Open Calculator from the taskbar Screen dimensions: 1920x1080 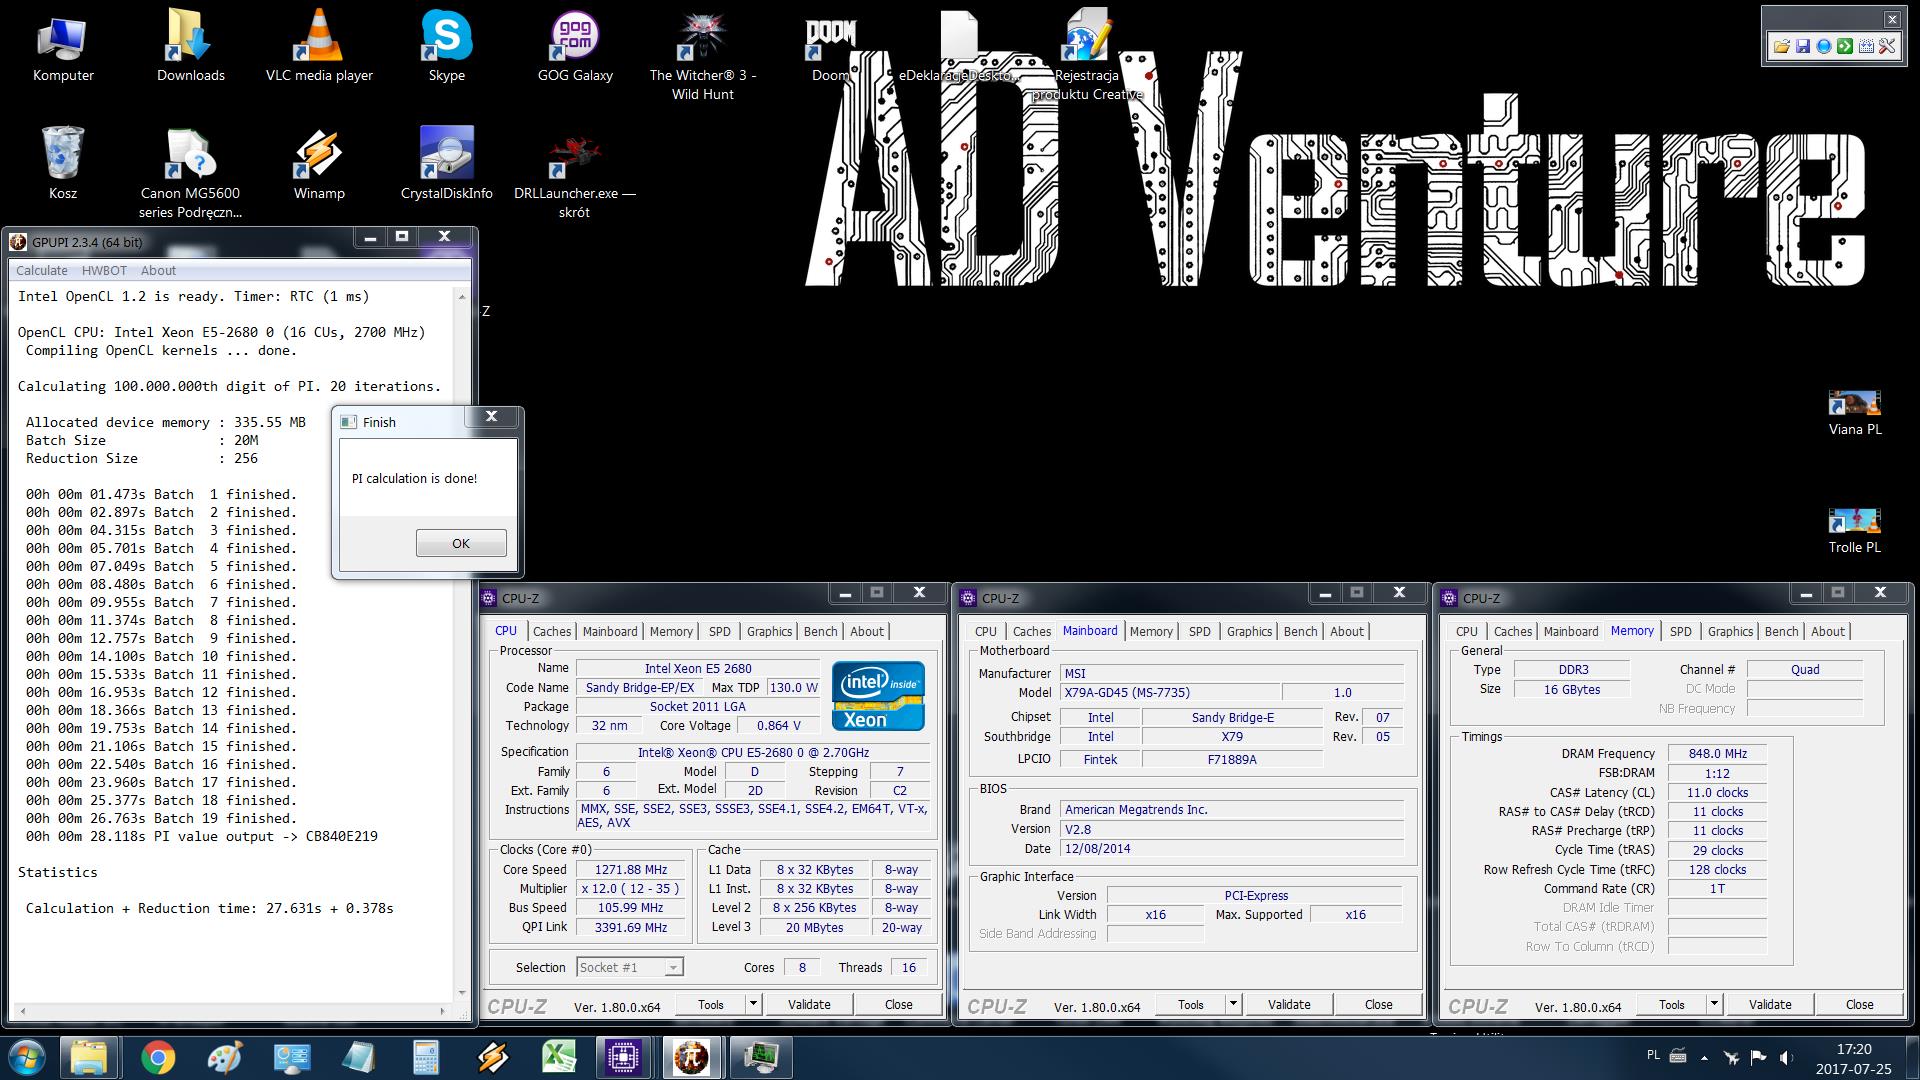tap(426, 1057)
